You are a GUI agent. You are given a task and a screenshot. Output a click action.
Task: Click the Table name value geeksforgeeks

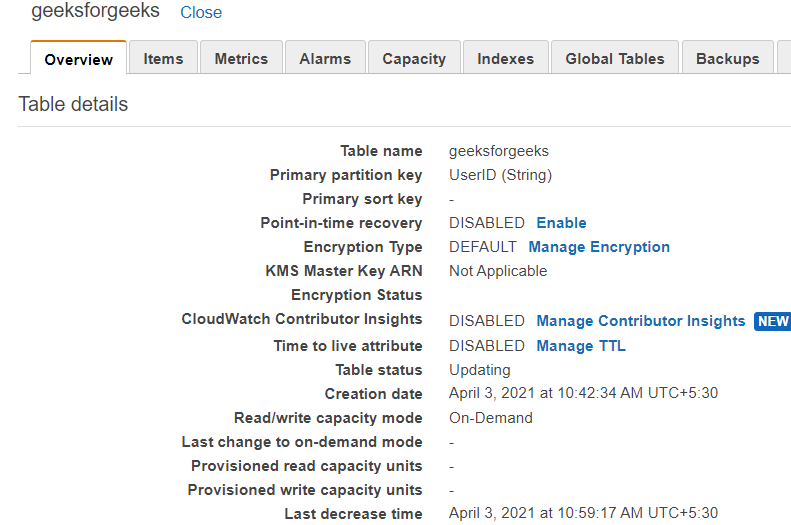coord(499,151)
